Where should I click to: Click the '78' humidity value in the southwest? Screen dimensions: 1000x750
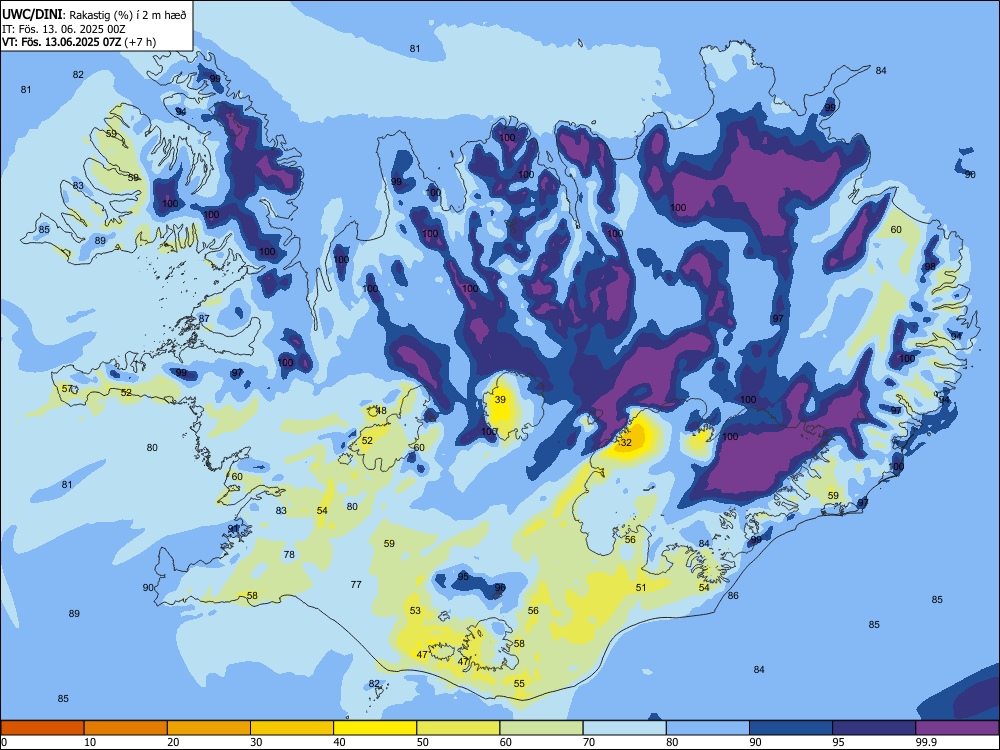click(289, 554)
